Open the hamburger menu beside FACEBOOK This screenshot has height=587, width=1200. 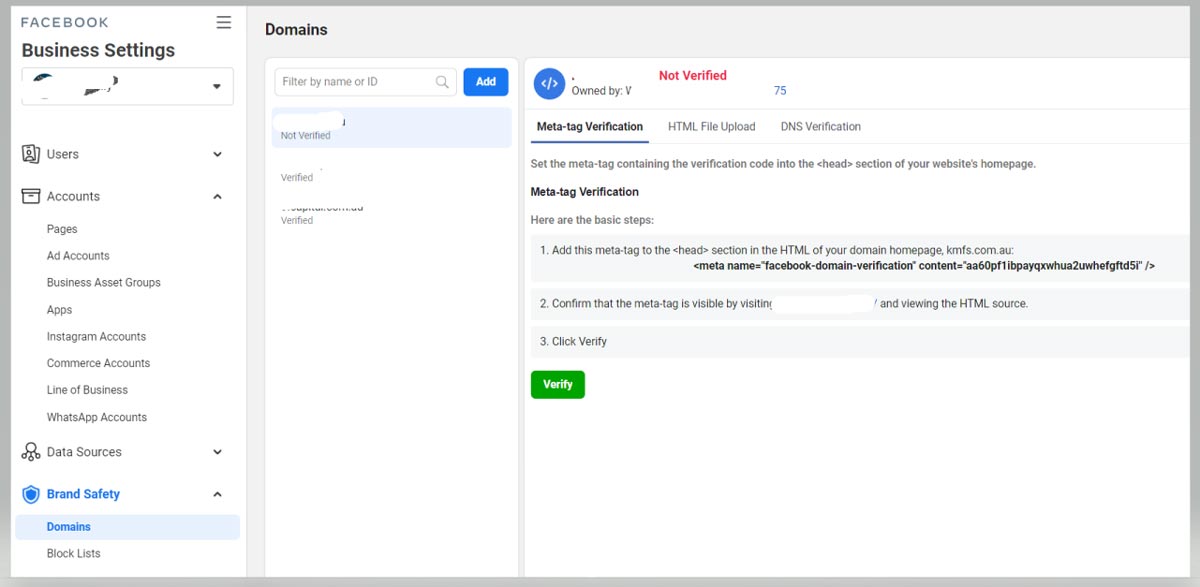224,22
